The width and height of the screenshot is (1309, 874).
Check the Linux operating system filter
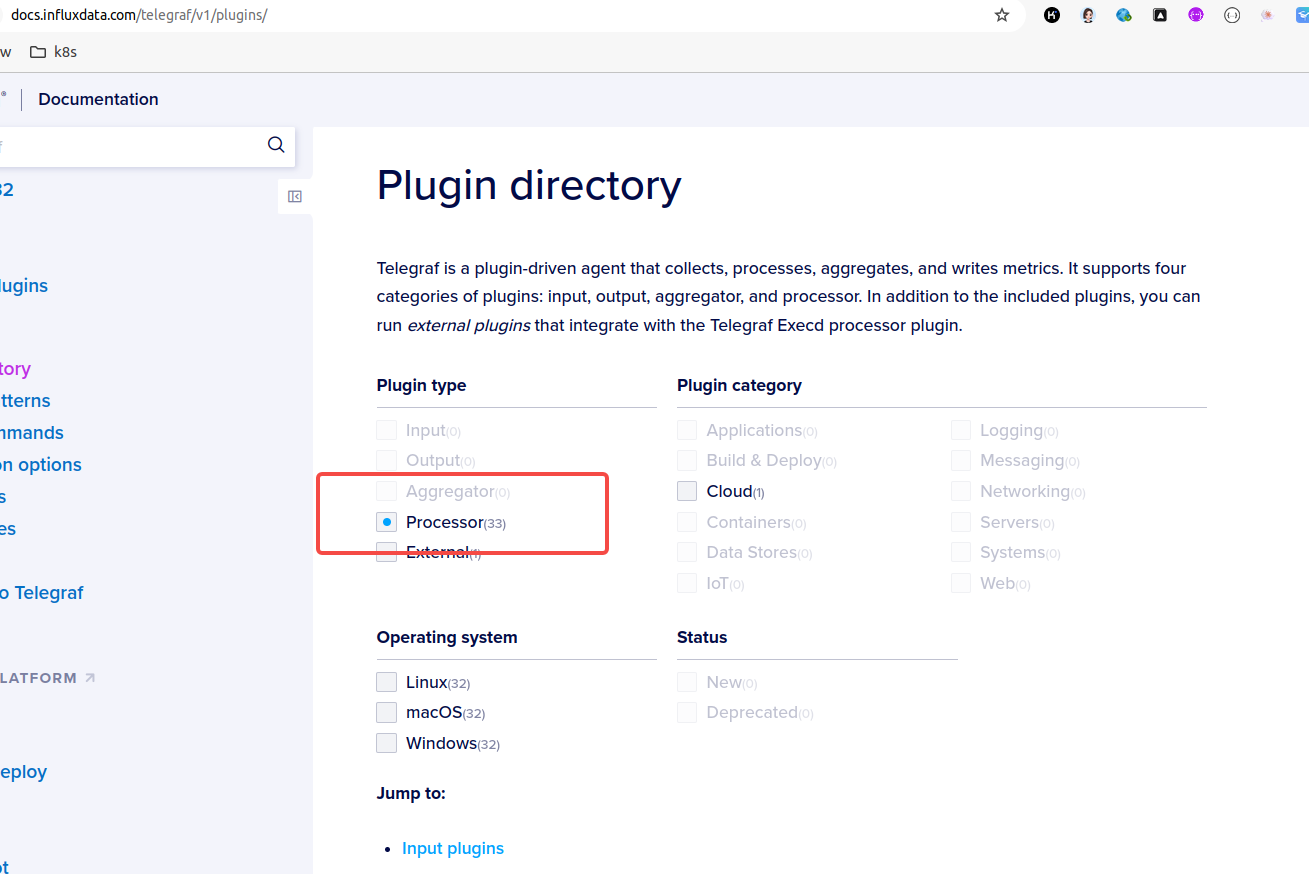pyautogui.click(x=387, y=682)
